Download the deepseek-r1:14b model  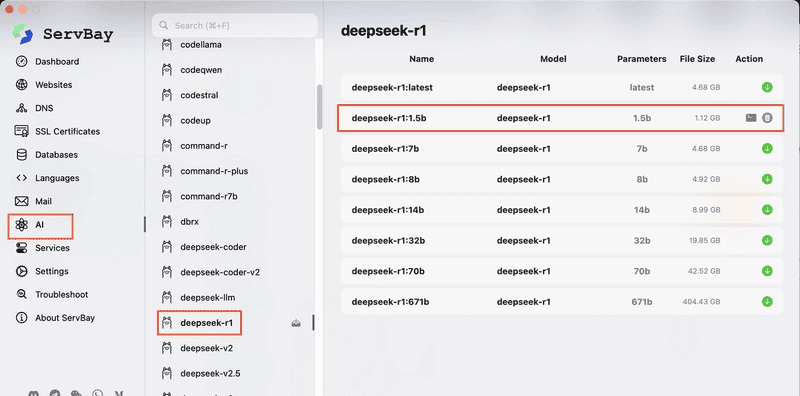pyautogui.click(x=767, y=210)
